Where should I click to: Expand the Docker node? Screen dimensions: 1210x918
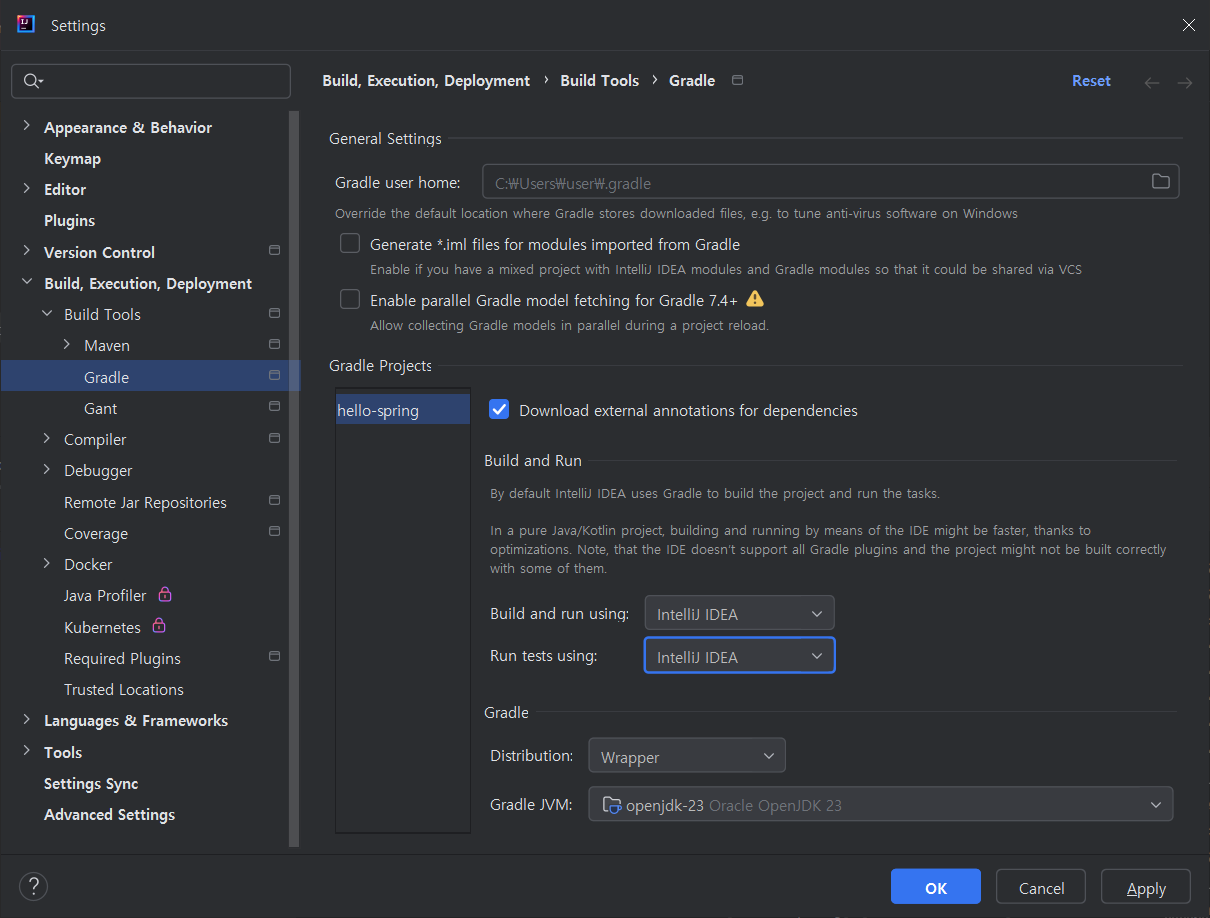pos(47,564)
